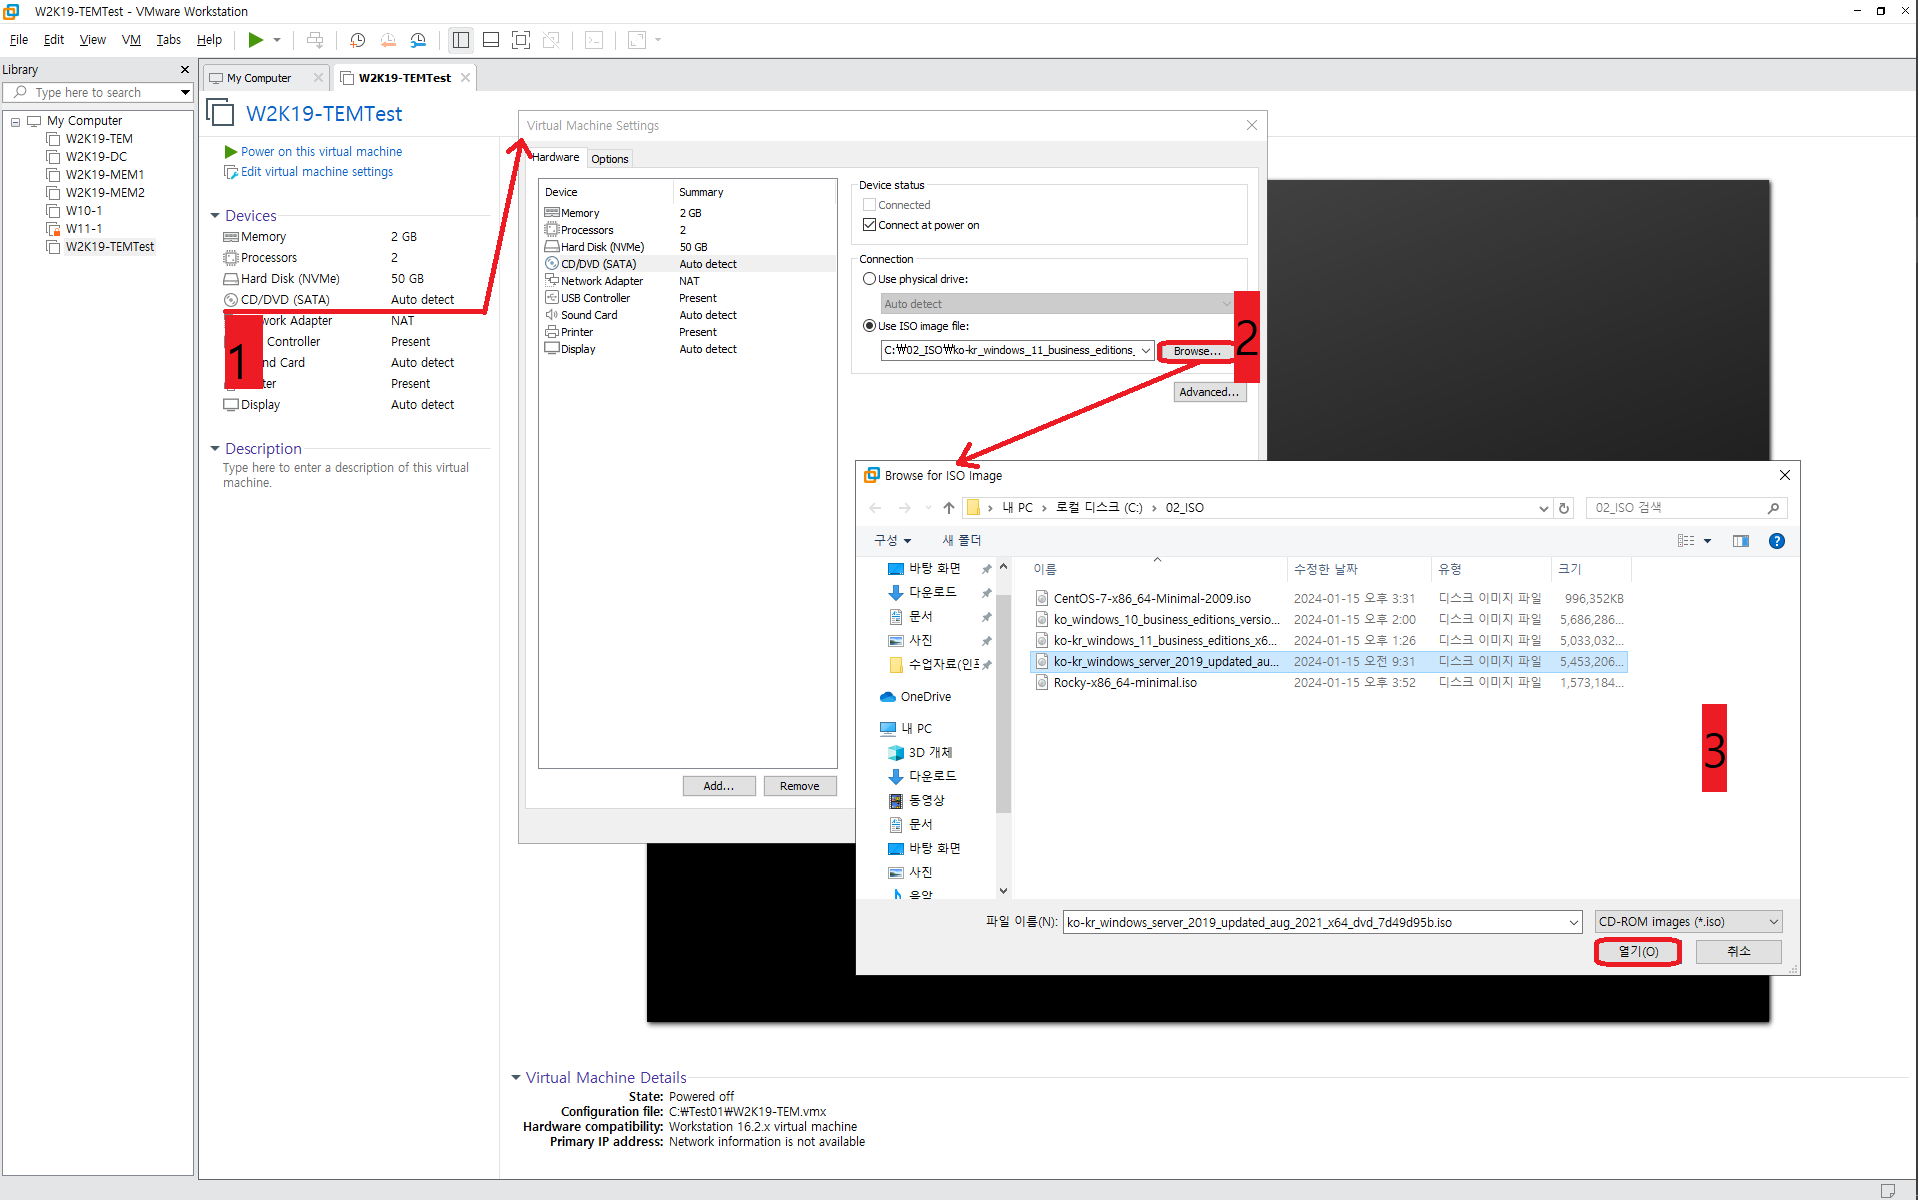Close the Library panel

184,70
